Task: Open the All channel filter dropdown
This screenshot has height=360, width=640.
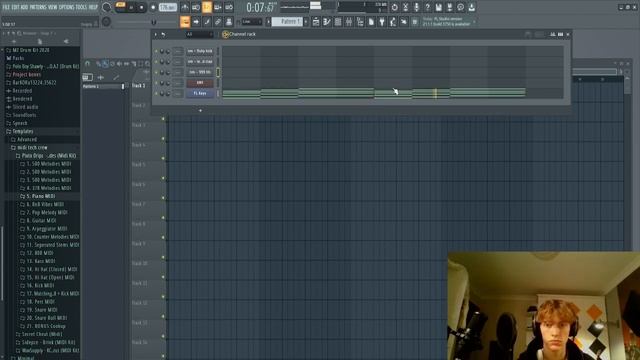Action: pyautogui.click(x=200, y=35)
